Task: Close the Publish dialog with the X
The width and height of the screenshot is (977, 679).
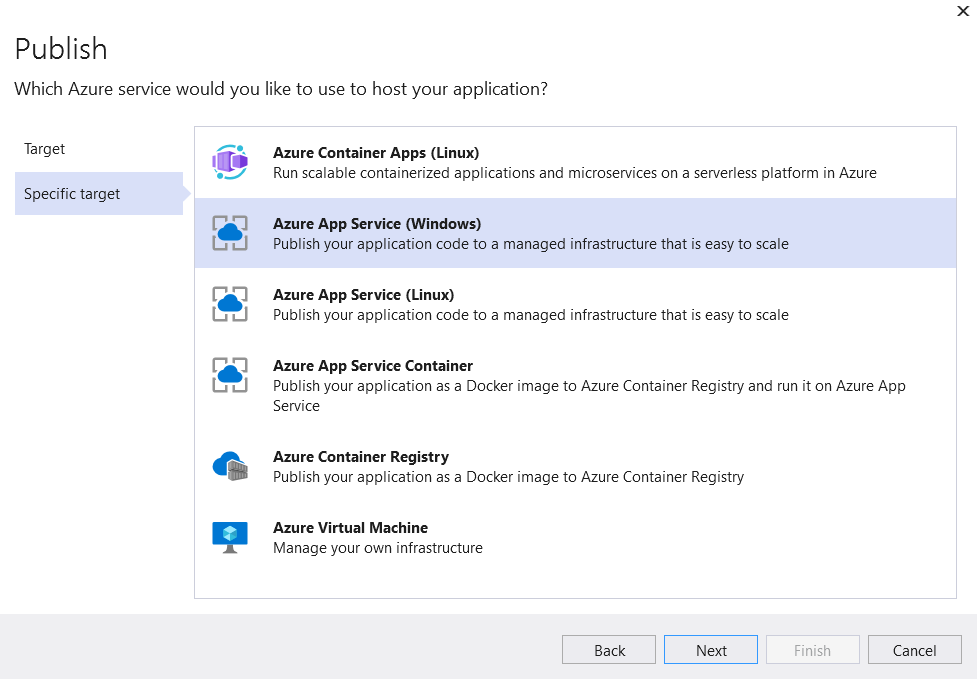Action: point(963,11)
